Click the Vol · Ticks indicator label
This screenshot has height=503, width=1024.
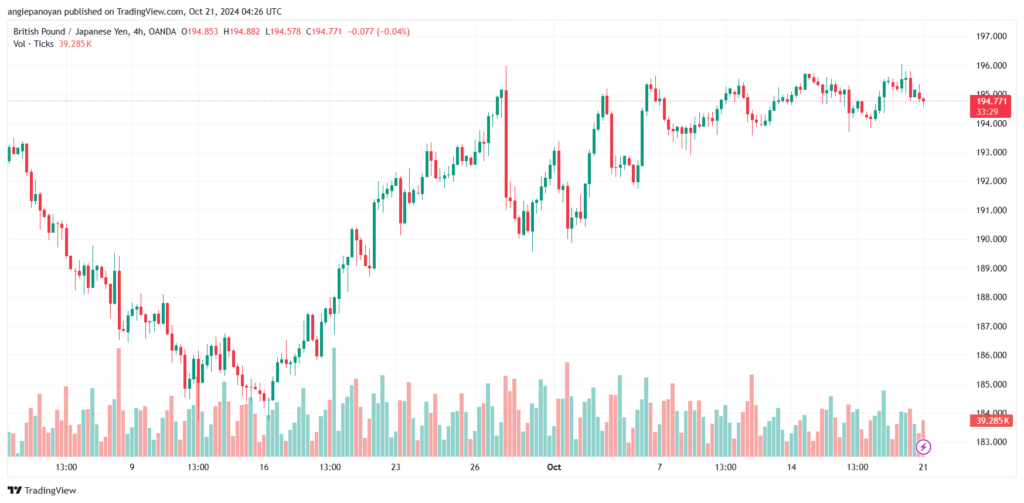(33, 43)
